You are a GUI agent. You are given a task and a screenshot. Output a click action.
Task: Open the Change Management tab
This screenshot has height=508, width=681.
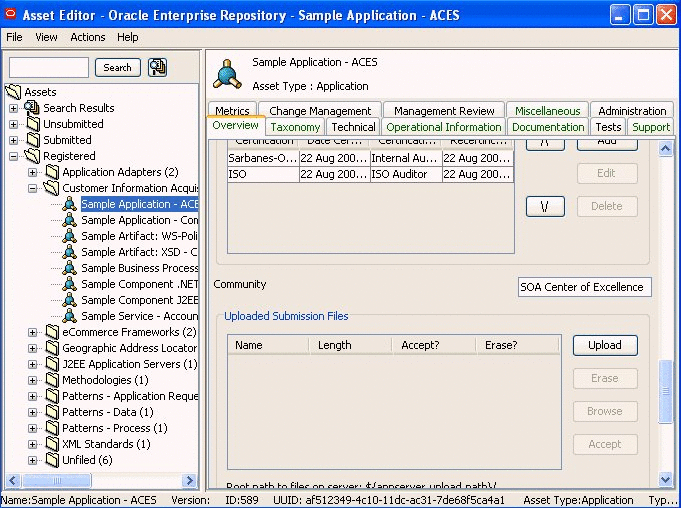pyautogui.click(x=320, y=111)
